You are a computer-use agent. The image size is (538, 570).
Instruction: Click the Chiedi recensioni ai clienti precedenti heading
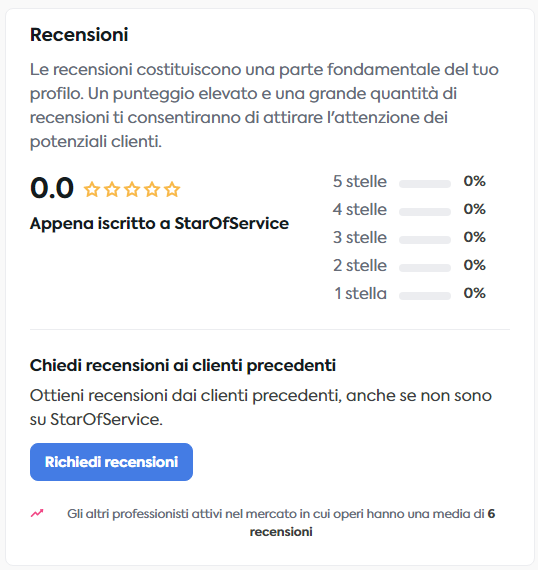tap(182, 365)
